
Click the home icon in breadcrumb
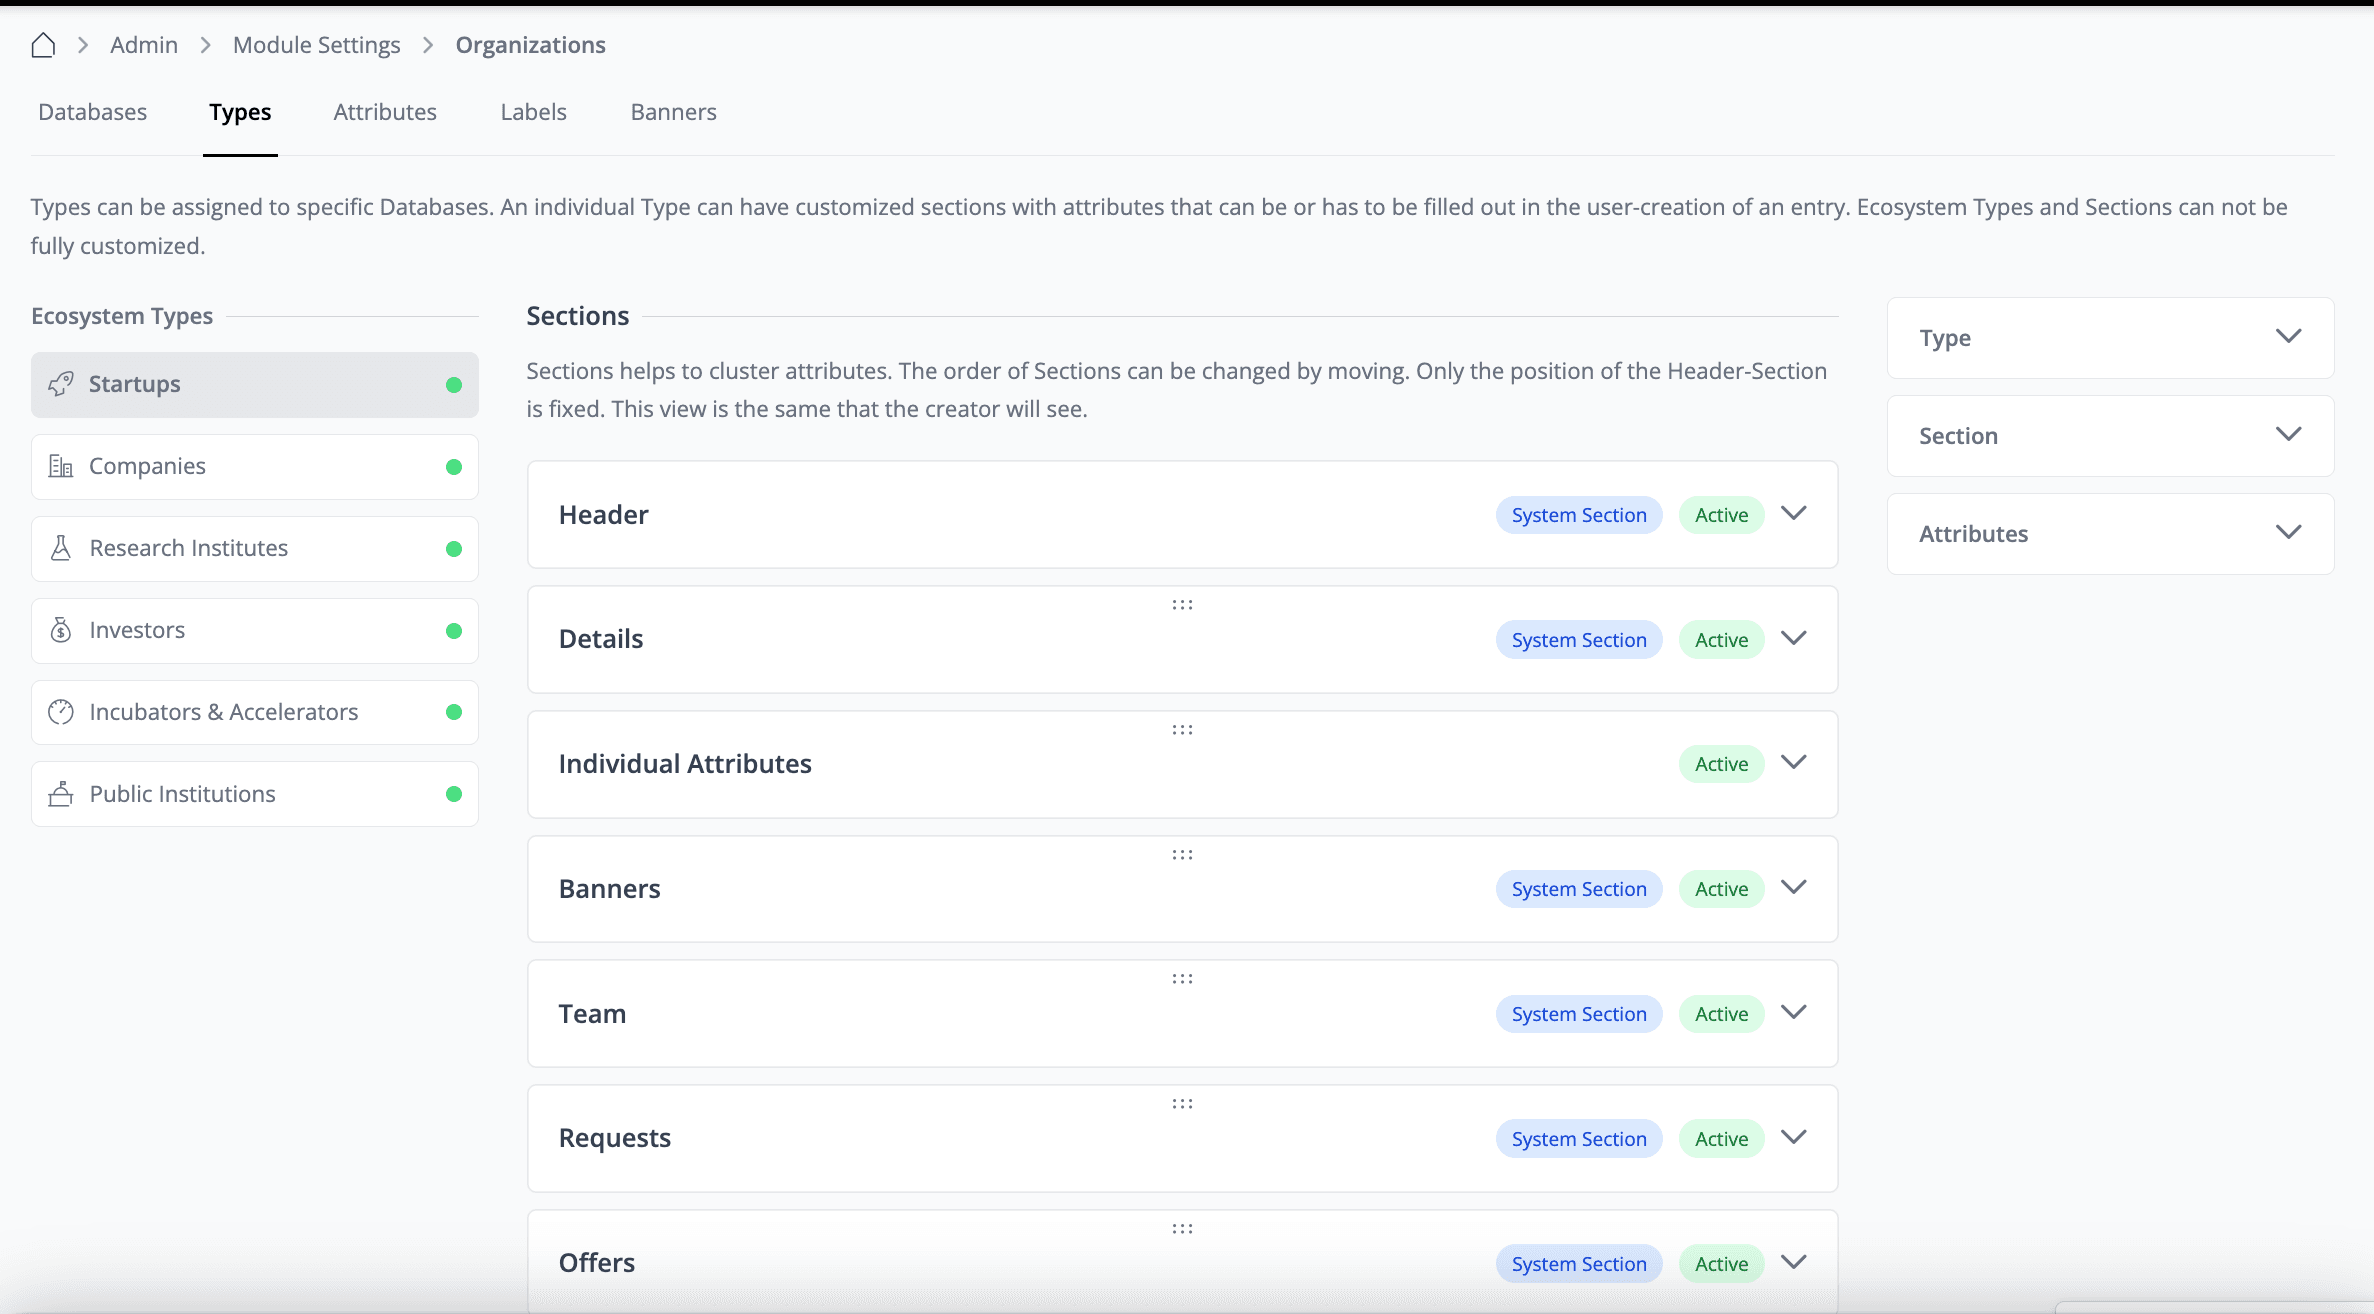(x=43, y=45)
